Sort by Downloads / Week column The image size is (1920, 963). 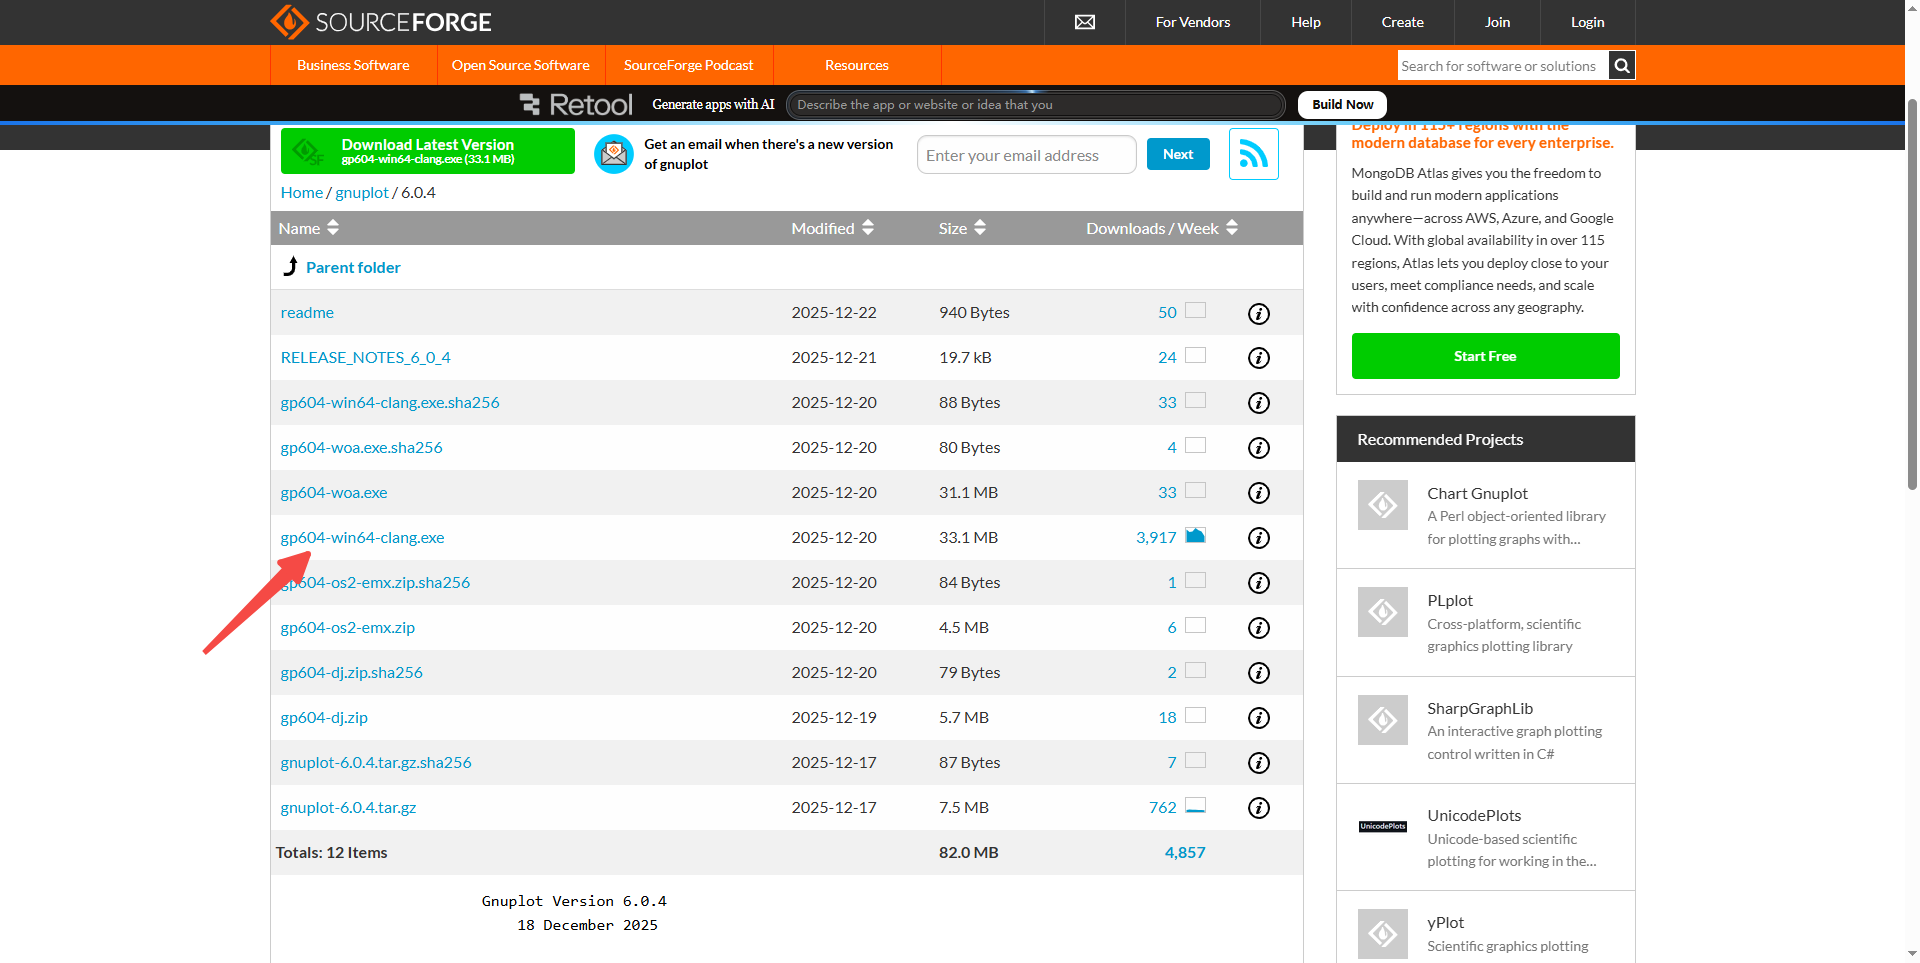point(1162,228)
